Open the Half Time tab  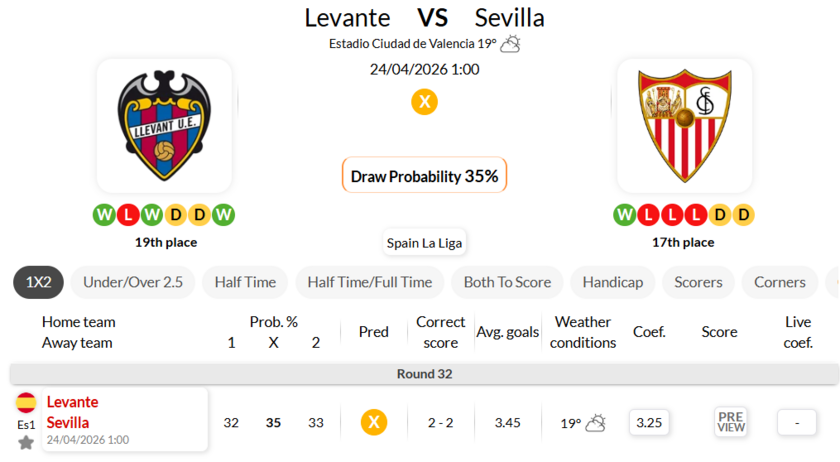pos(245,282)
